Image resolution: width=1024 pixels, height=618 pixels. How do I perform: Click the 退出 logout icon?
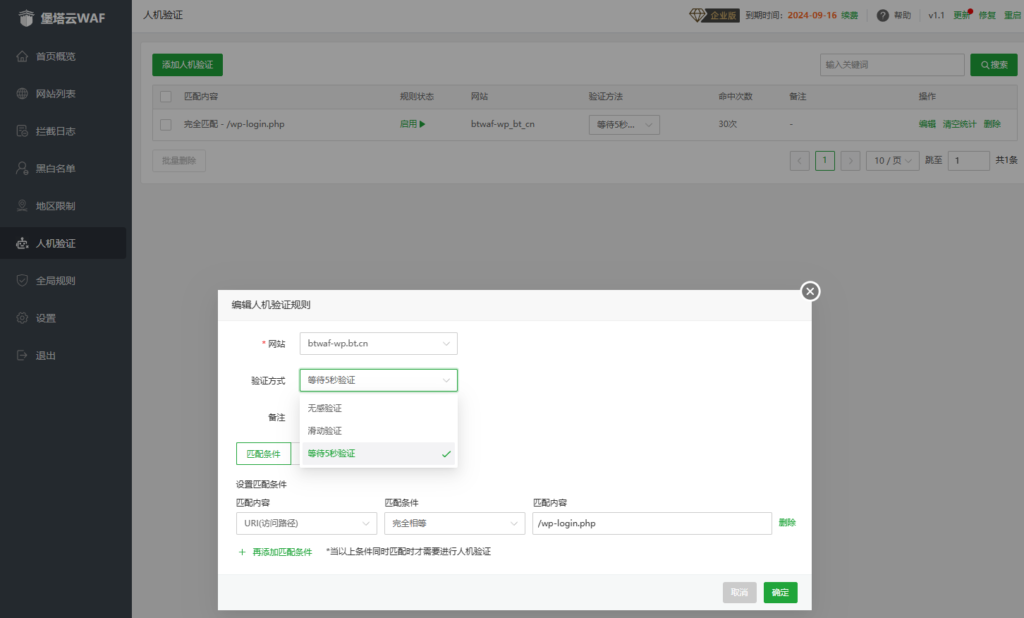[x=22, y=355]
